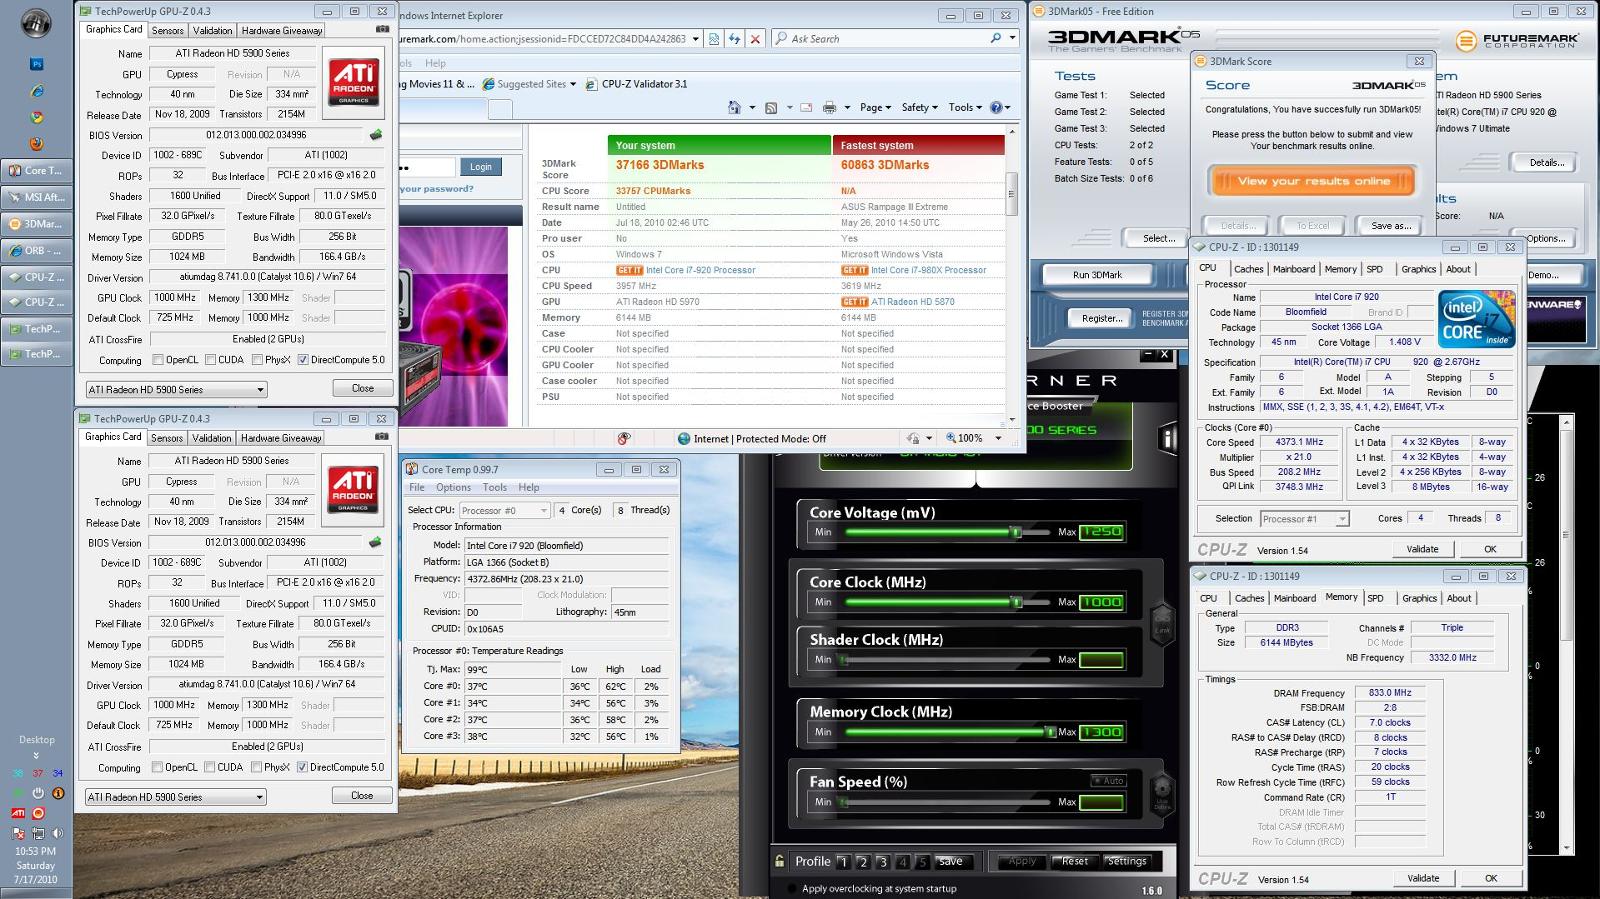Click Afterburner info 'i' icon
Viewport: 1600px width, 899px height.
coord(1166,437)
